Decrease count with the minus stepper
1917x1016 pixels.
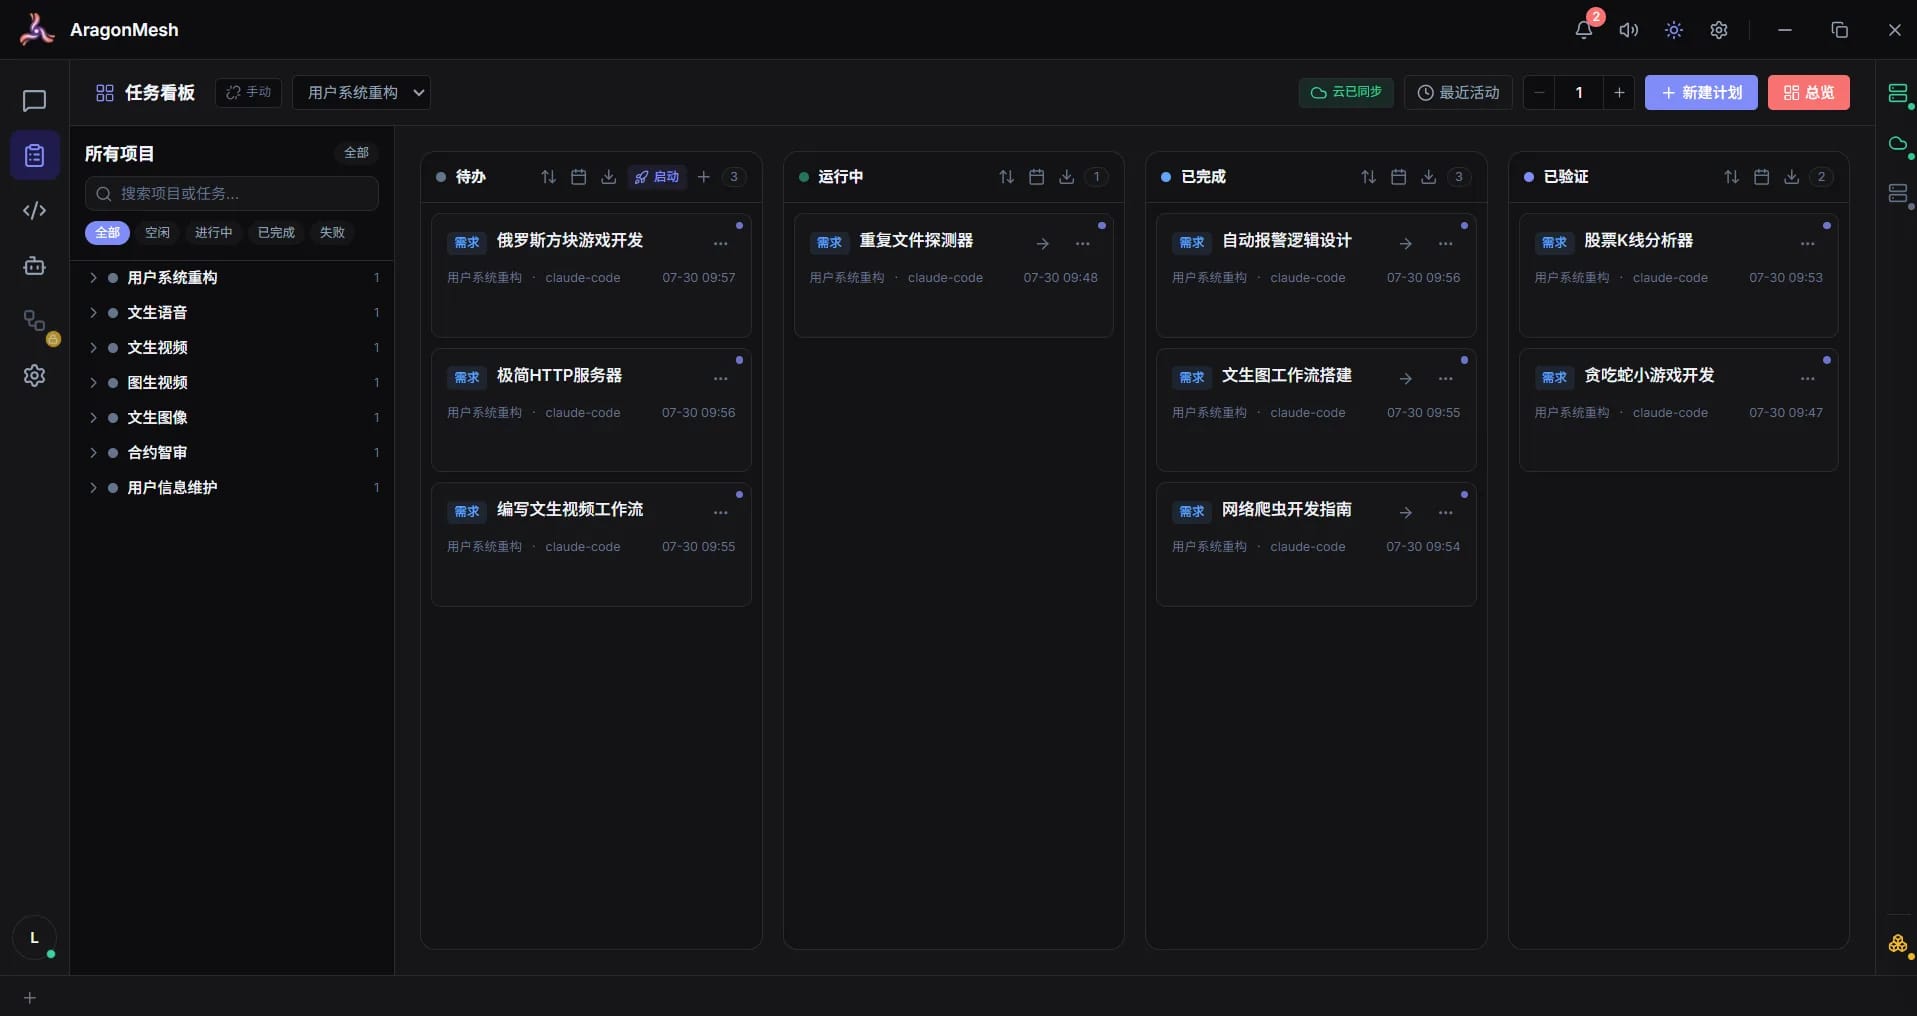click(1539, 92)
